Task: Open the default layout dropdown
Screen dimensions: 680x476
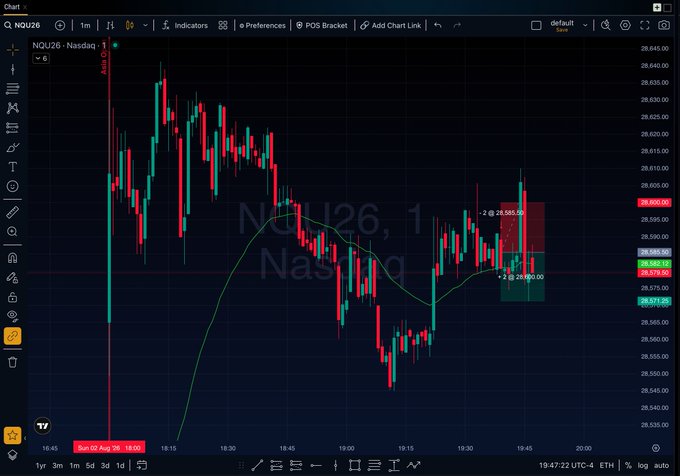Action: pyautogui.click(x=569, y=25)
